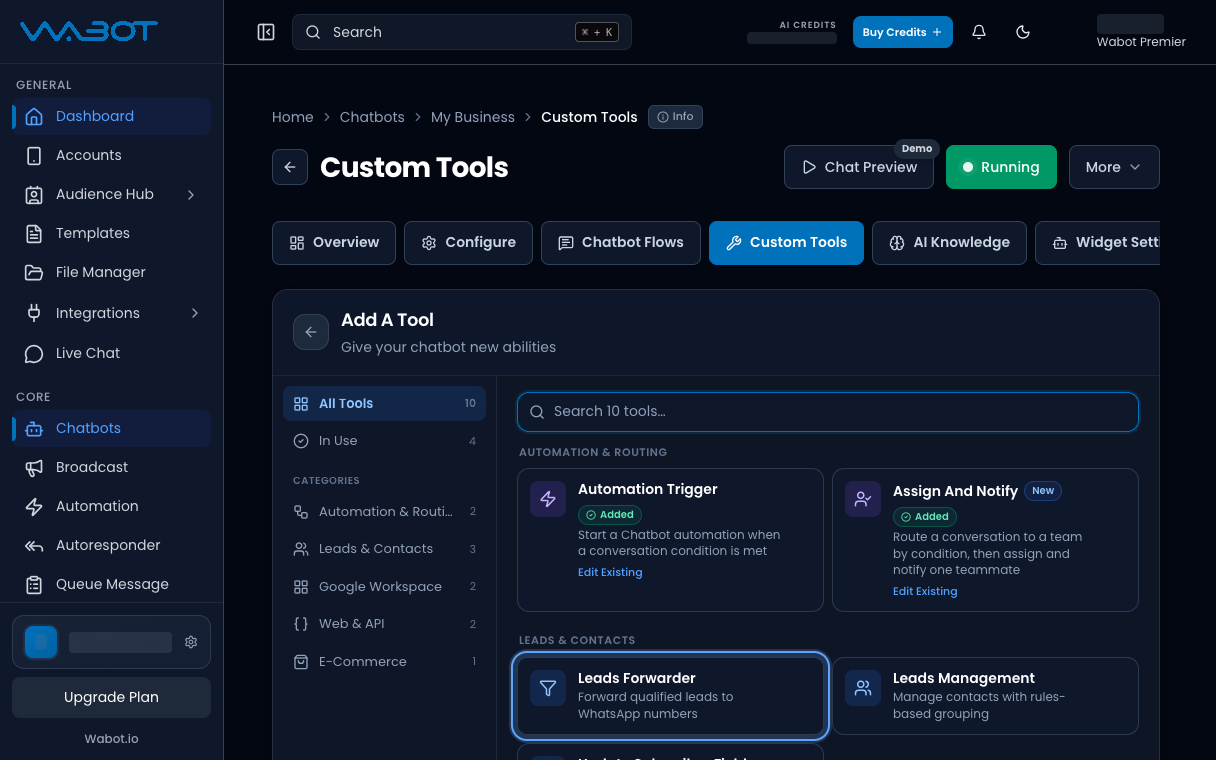The height and width of the screenshot is (760, 1216).
Task: Click Edit Existing under Assign And Notify
Action: click(x=925, y=592)
